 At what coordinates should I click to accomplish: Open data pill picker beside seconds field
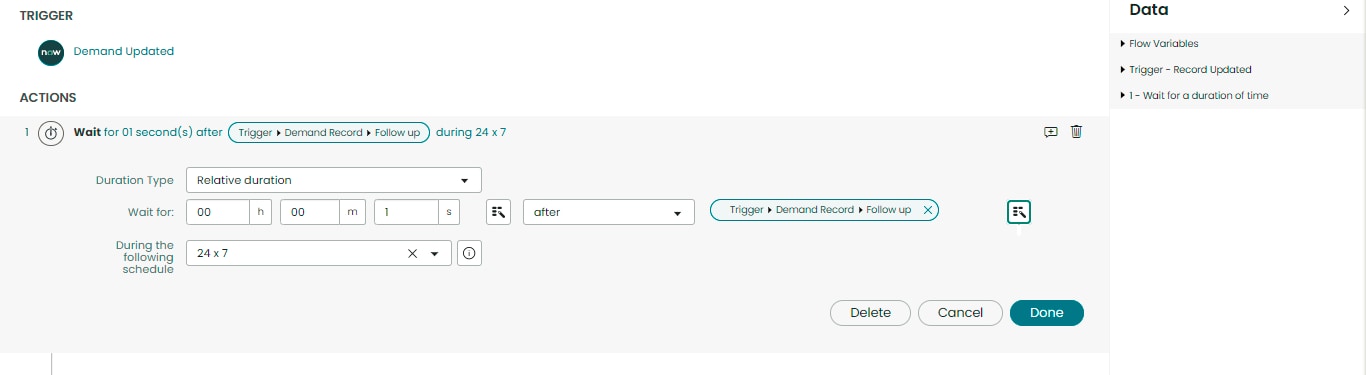pos(499,212)
